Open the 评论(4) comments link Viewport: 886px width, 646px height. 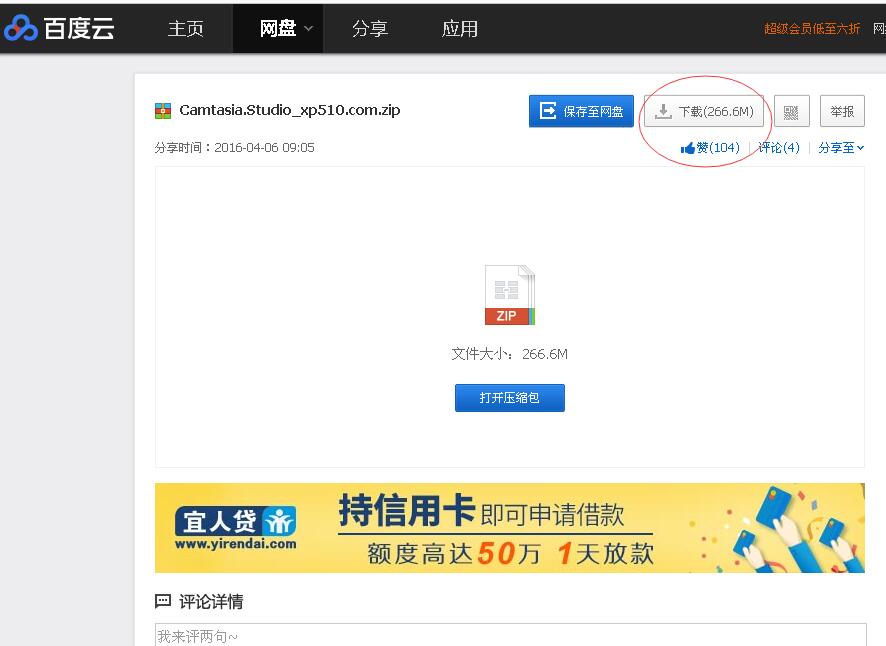pos(779,147)
